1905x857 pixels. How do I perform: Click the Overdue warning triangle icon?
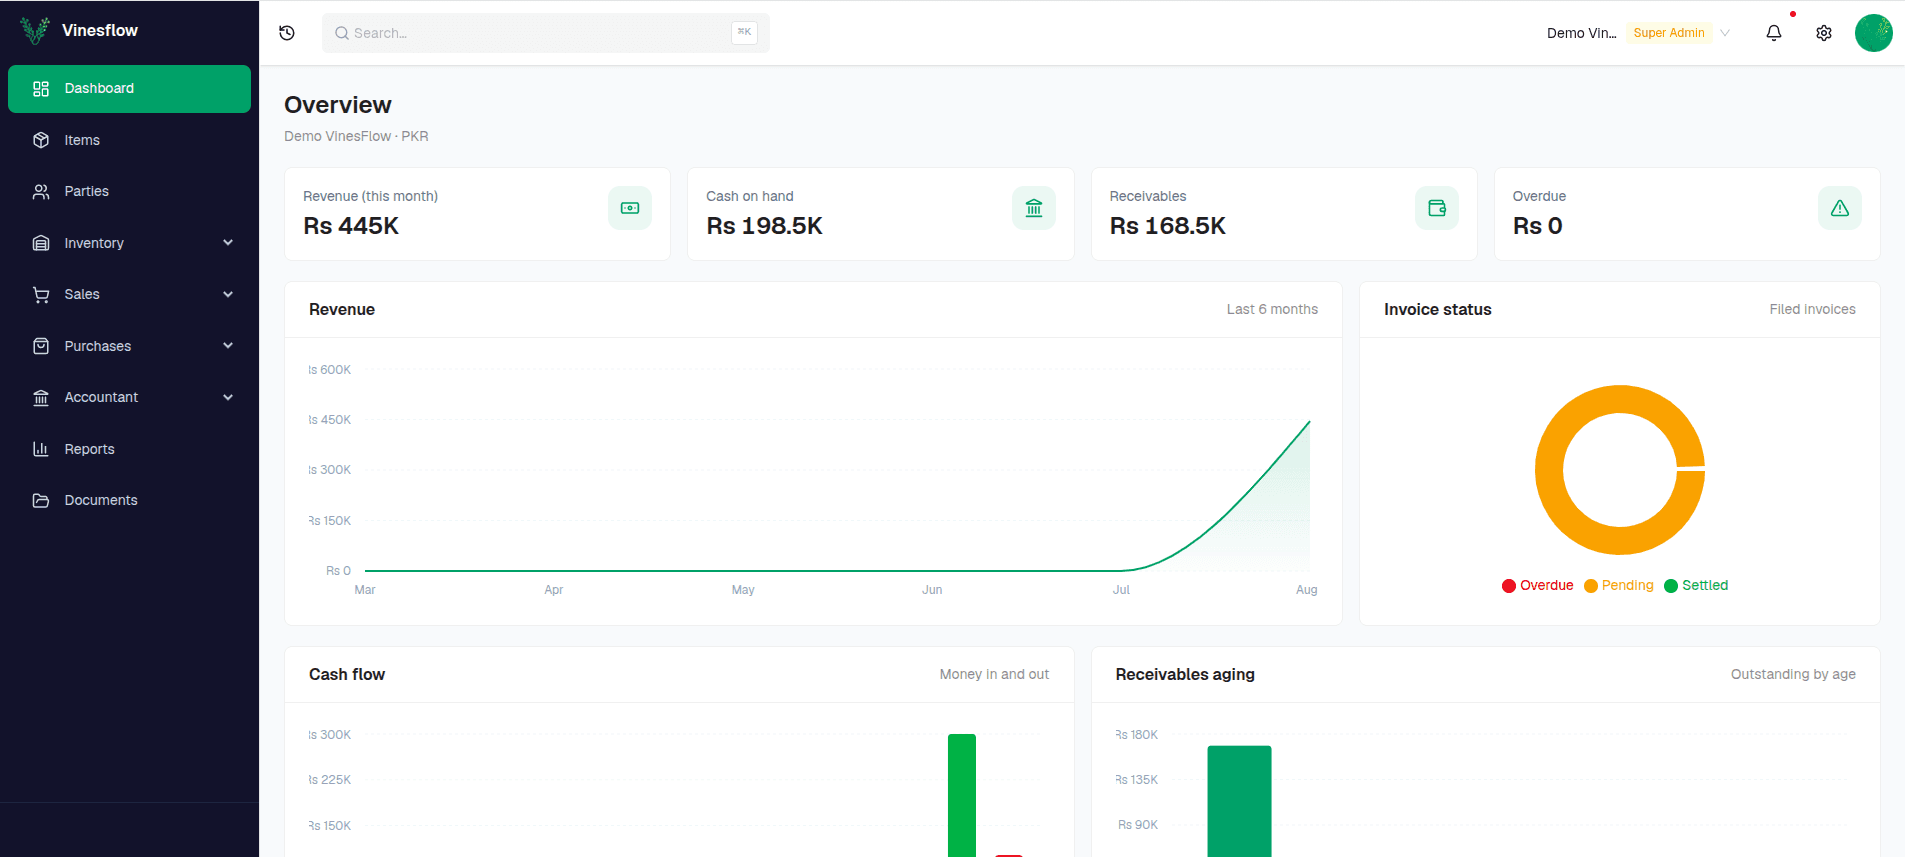click(1840, 208)
